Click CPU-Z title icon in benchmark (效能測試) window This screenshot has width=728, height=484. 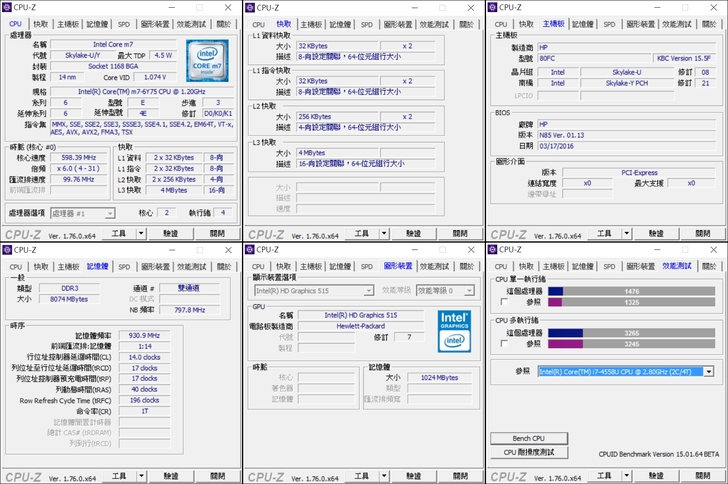click(493, 249)
